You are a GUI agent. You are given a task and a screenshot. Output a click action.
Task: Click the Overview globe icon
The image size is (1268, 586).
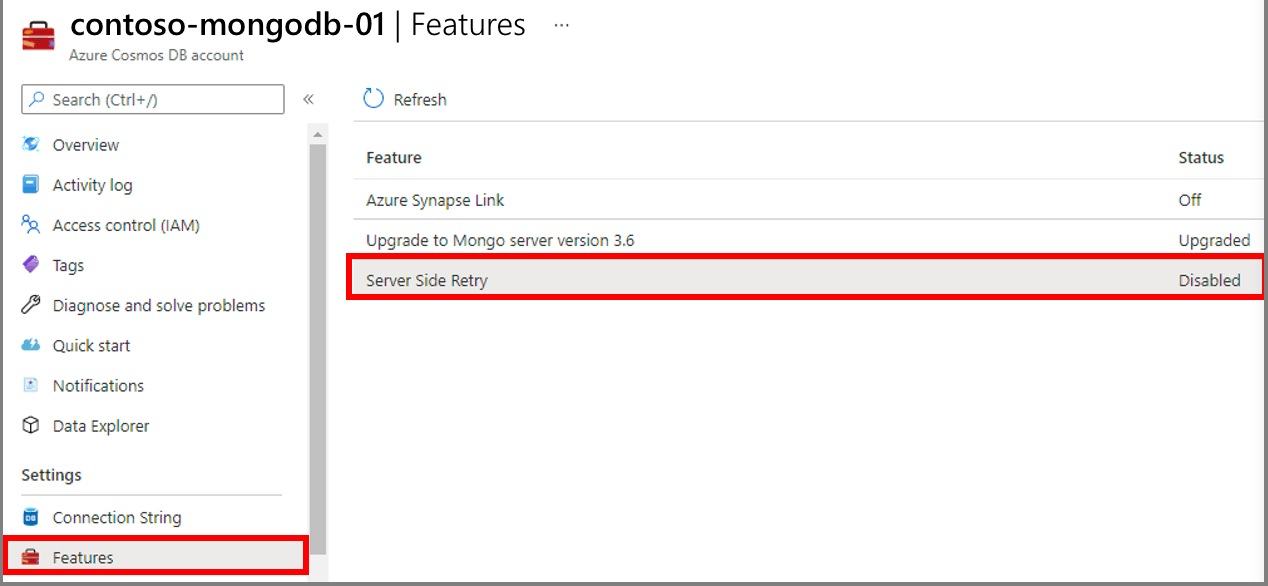(31, 145)
